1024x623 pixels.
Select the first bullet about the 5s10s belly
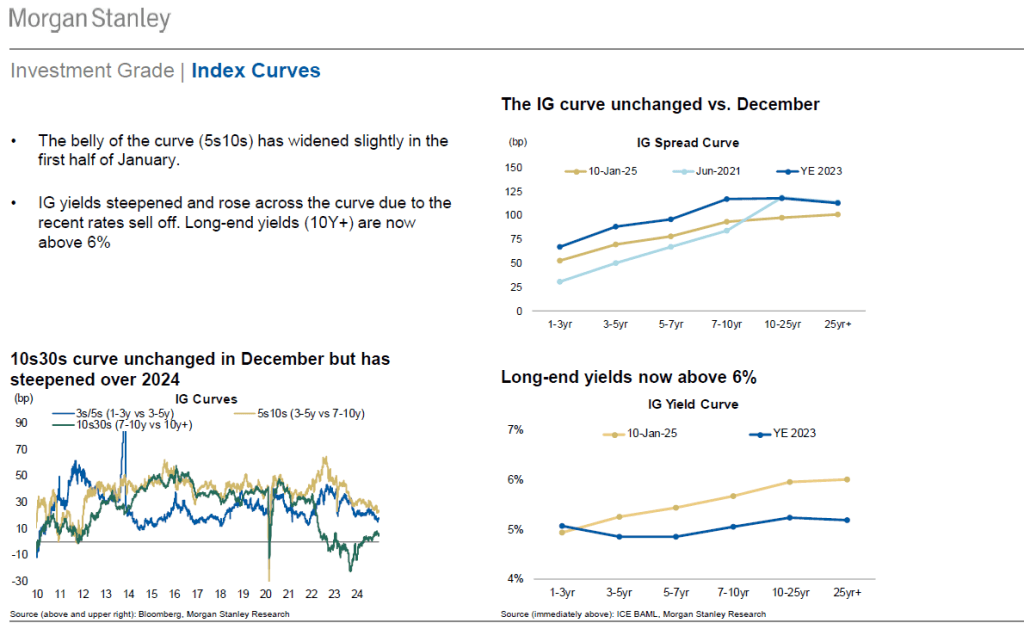pyautogui.click(x=242, y=150)
